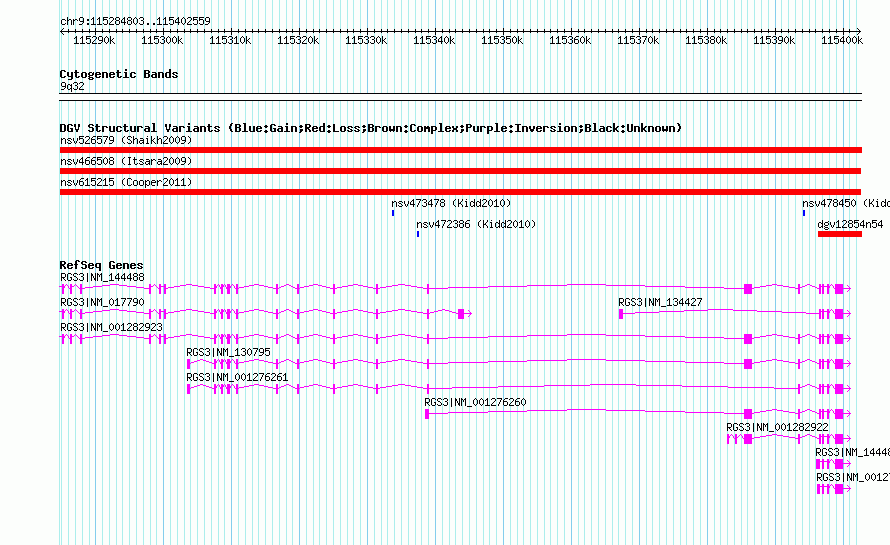Click the 115400k ruler tick label
Screen dimensions: 890x545
click(x=842, y=40)
